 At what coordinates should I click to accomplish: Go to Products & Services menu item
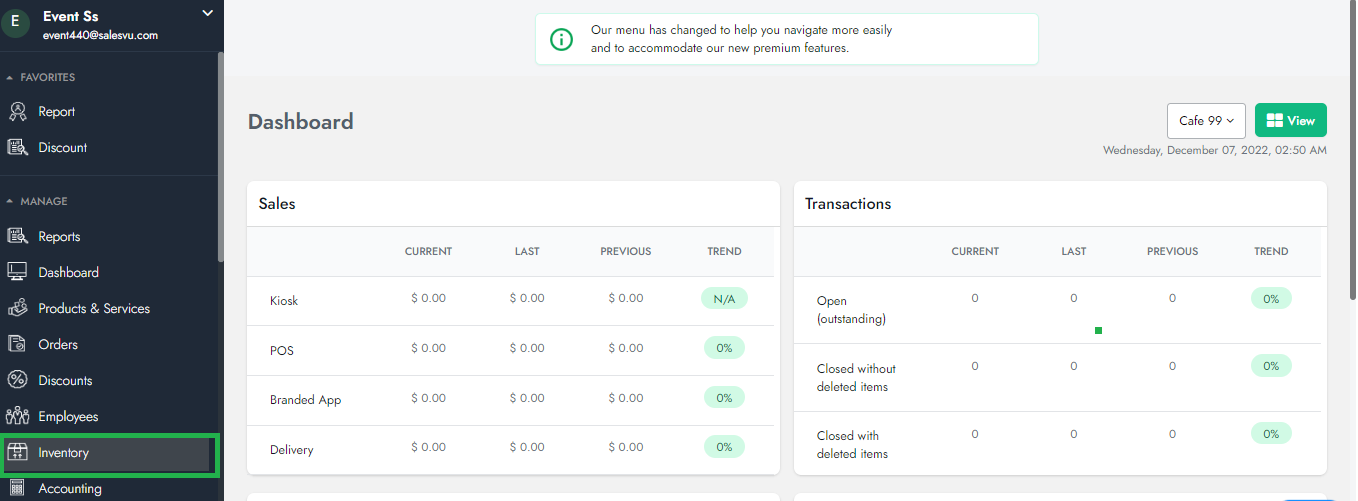click(x=94, y=309)
